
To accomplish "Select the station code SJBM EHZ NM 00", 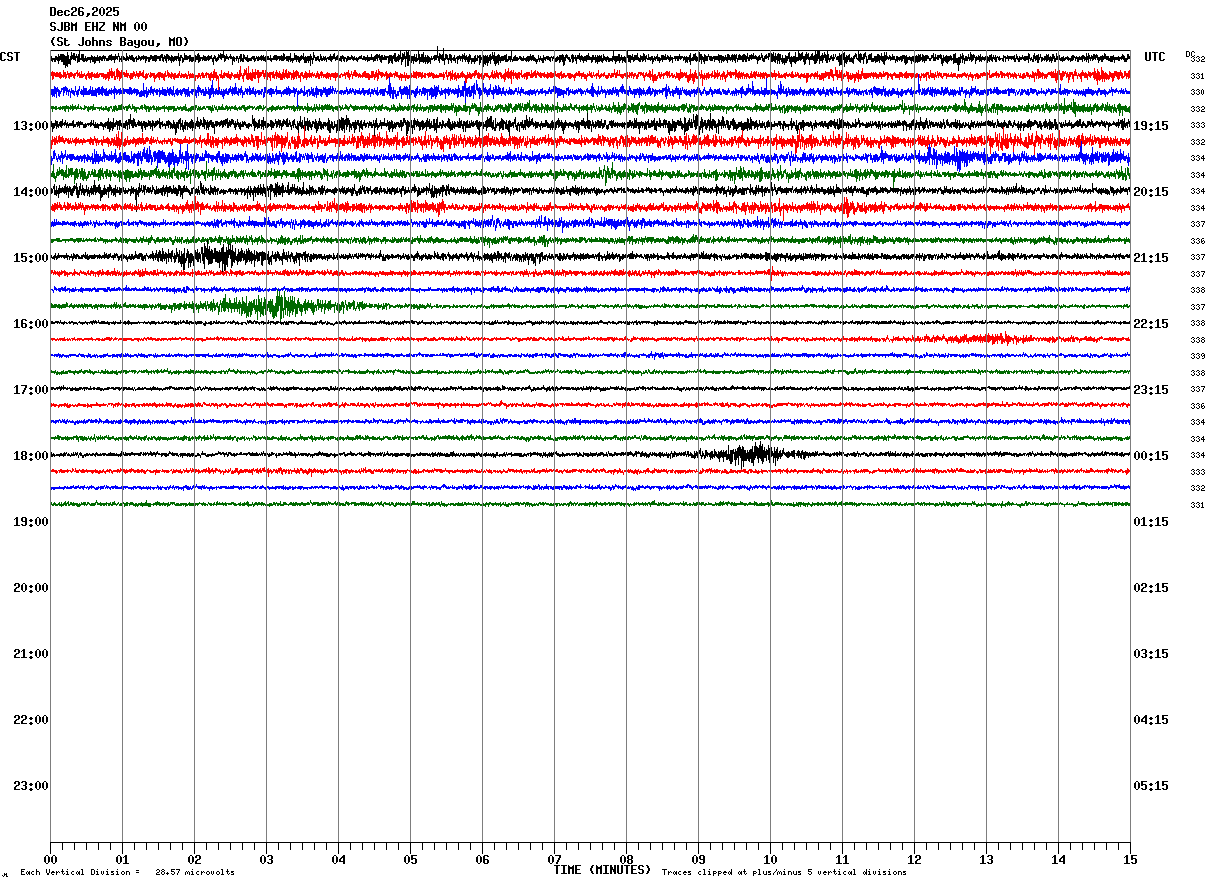I will click(98, 27).
